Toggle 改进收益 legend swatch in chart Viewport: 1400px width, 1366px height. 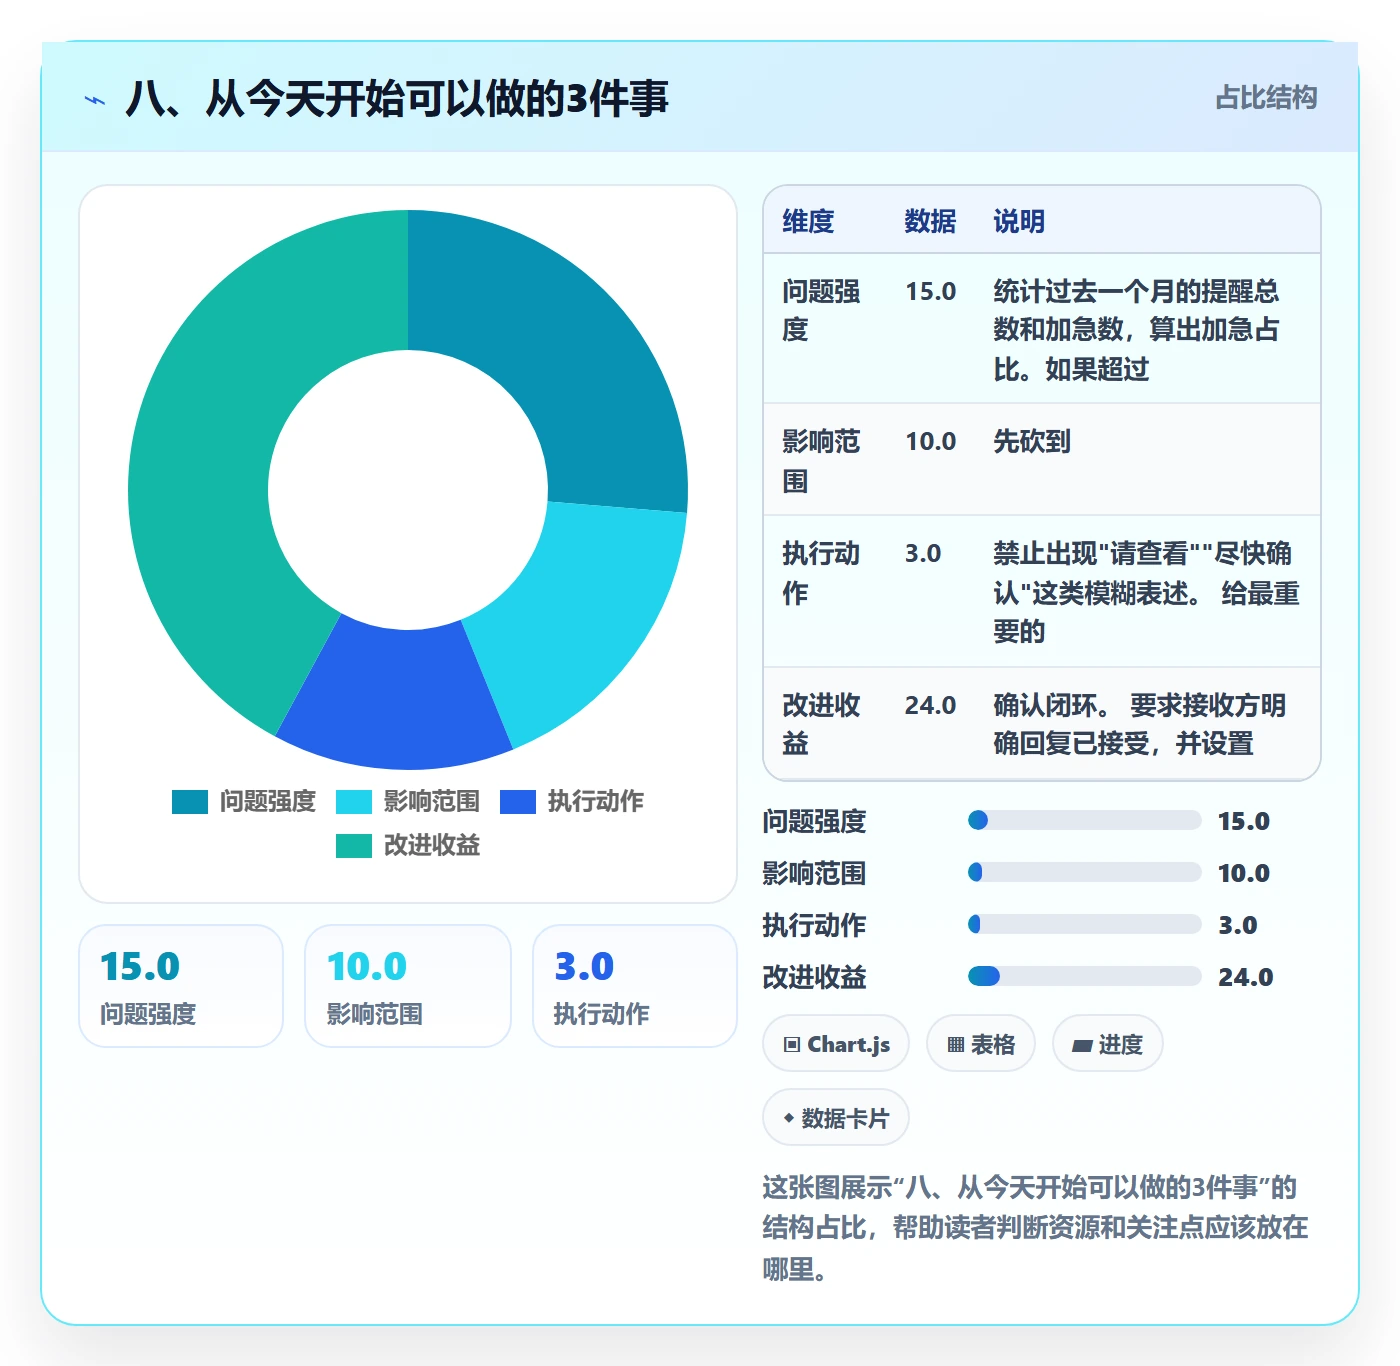[x=354, y=846]
